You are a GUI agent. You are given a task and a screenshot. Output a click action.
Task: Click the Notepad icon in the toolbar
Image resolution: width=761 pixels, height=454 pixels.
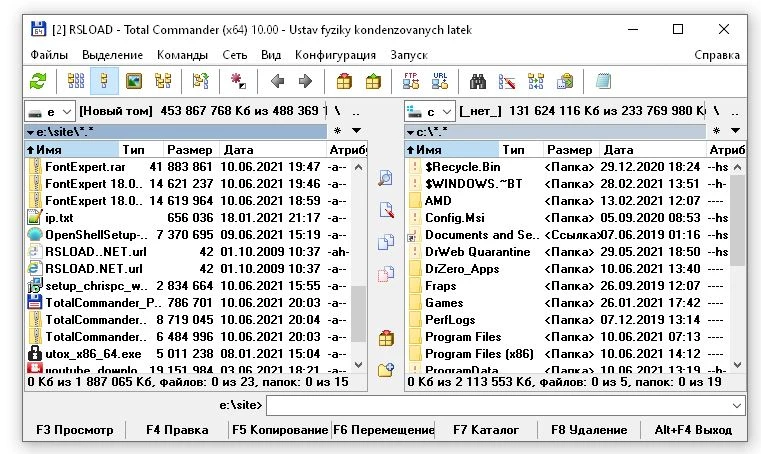603,81
